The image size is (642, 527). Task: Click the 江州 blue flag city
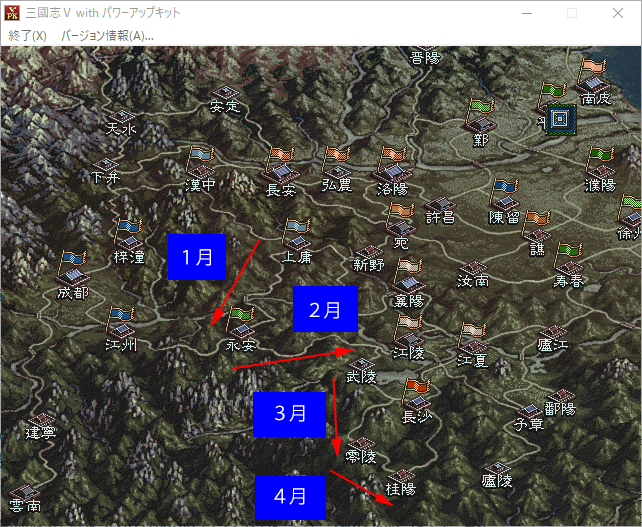[120, 321]
